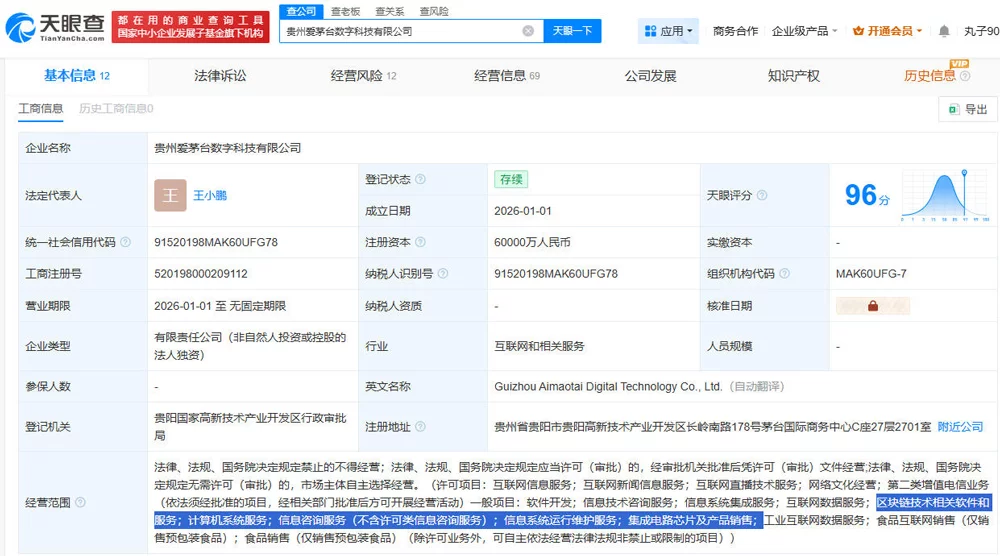Select the 工商信息 sub-tab

coord(40,108)
